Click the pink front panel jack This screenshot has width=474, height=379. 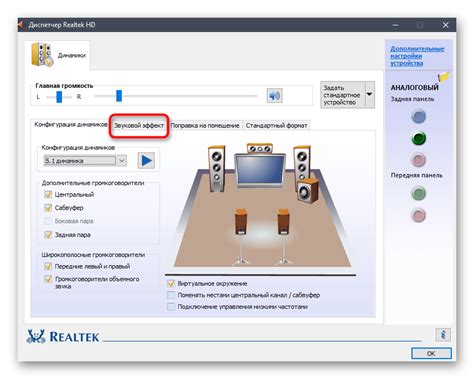[418, 215]
